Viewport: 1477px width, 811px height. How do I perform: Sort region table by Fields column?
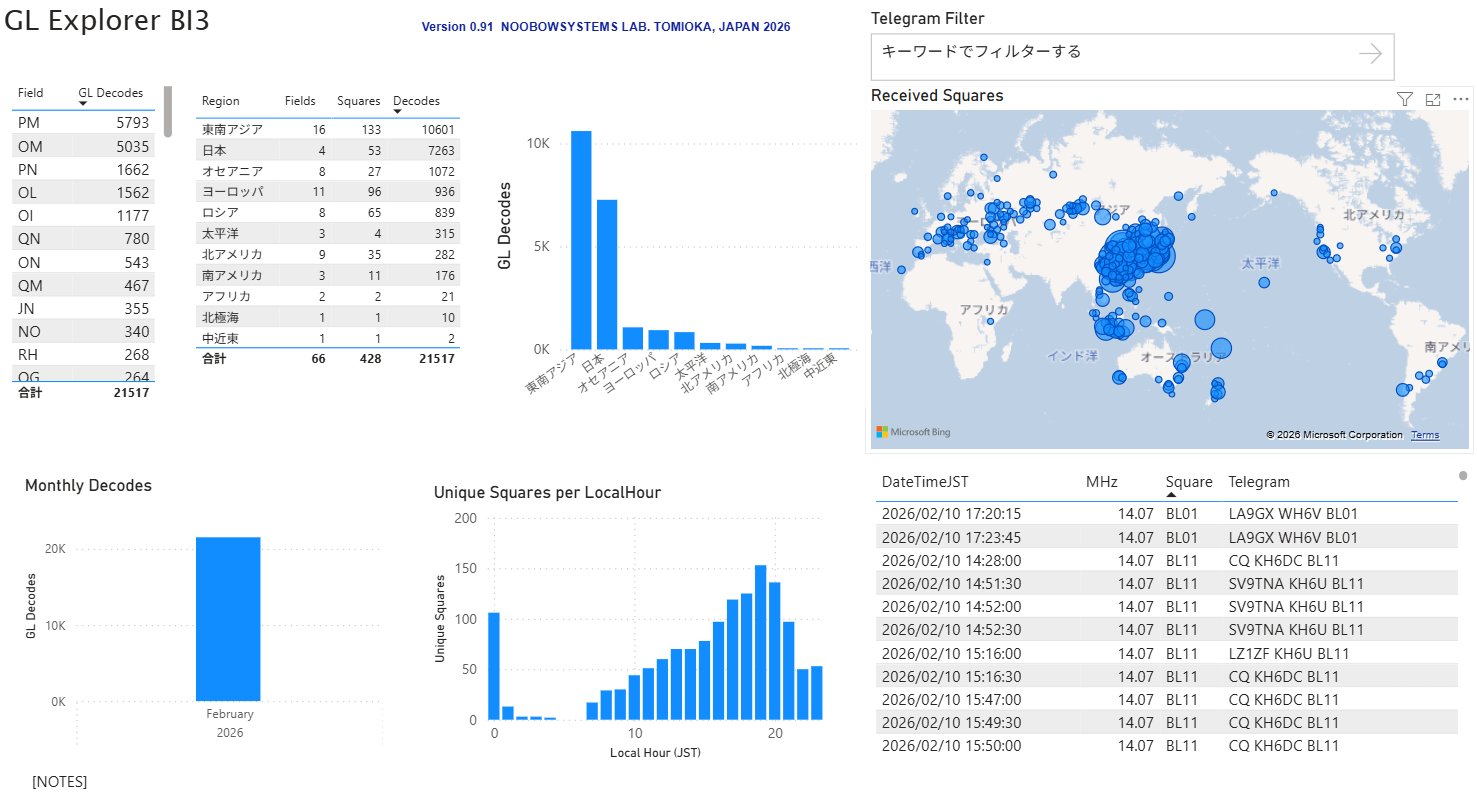300,101
